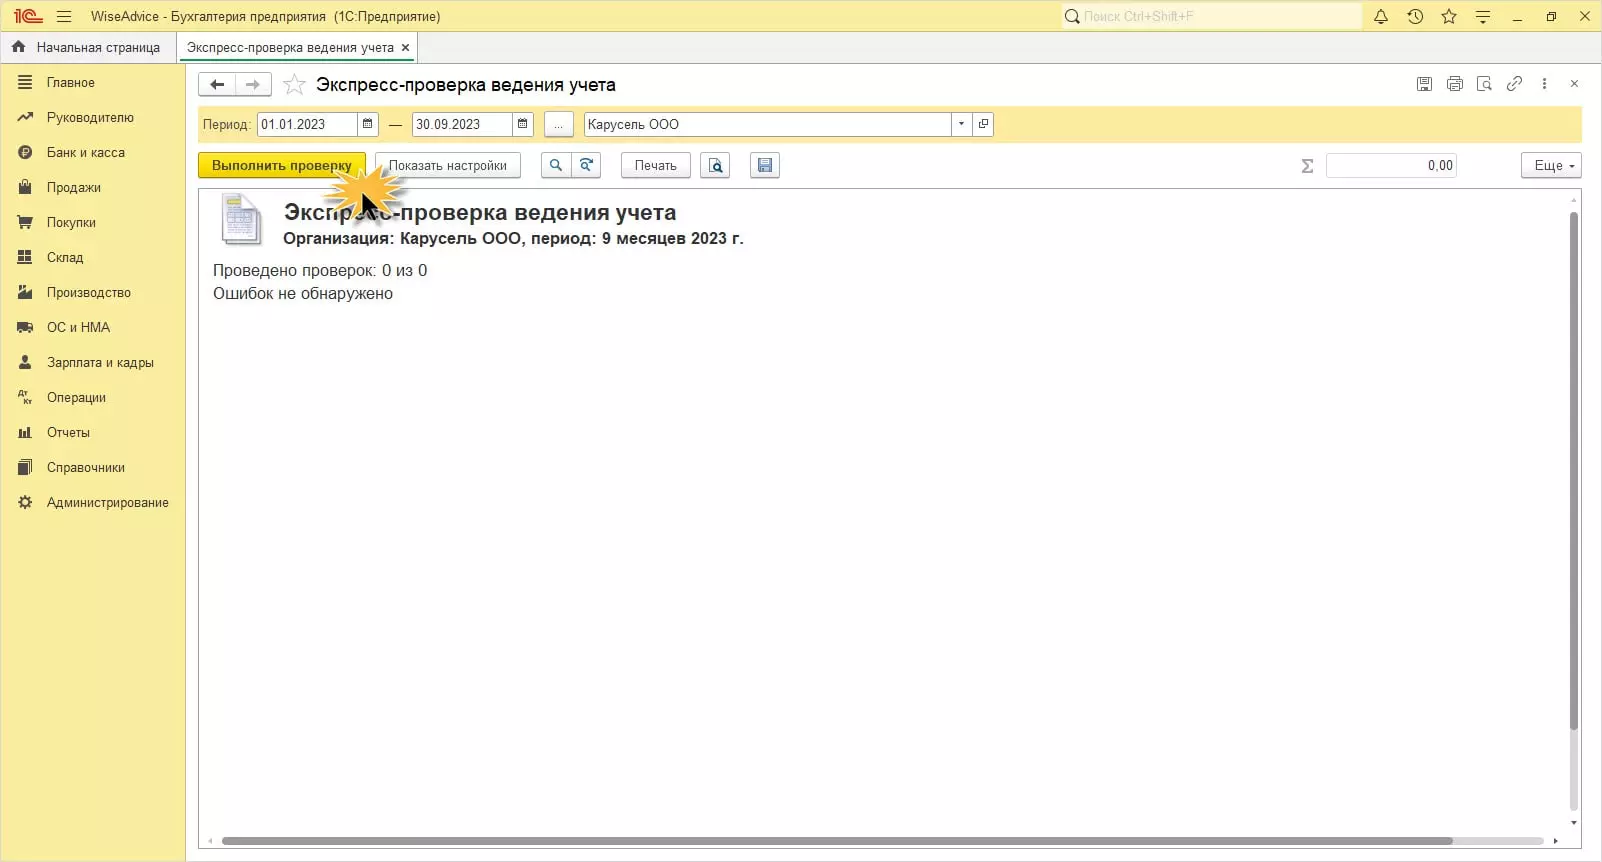Click the organization field Карусель ООО
Screen dimensions: 1602x862
coord(767,124)
